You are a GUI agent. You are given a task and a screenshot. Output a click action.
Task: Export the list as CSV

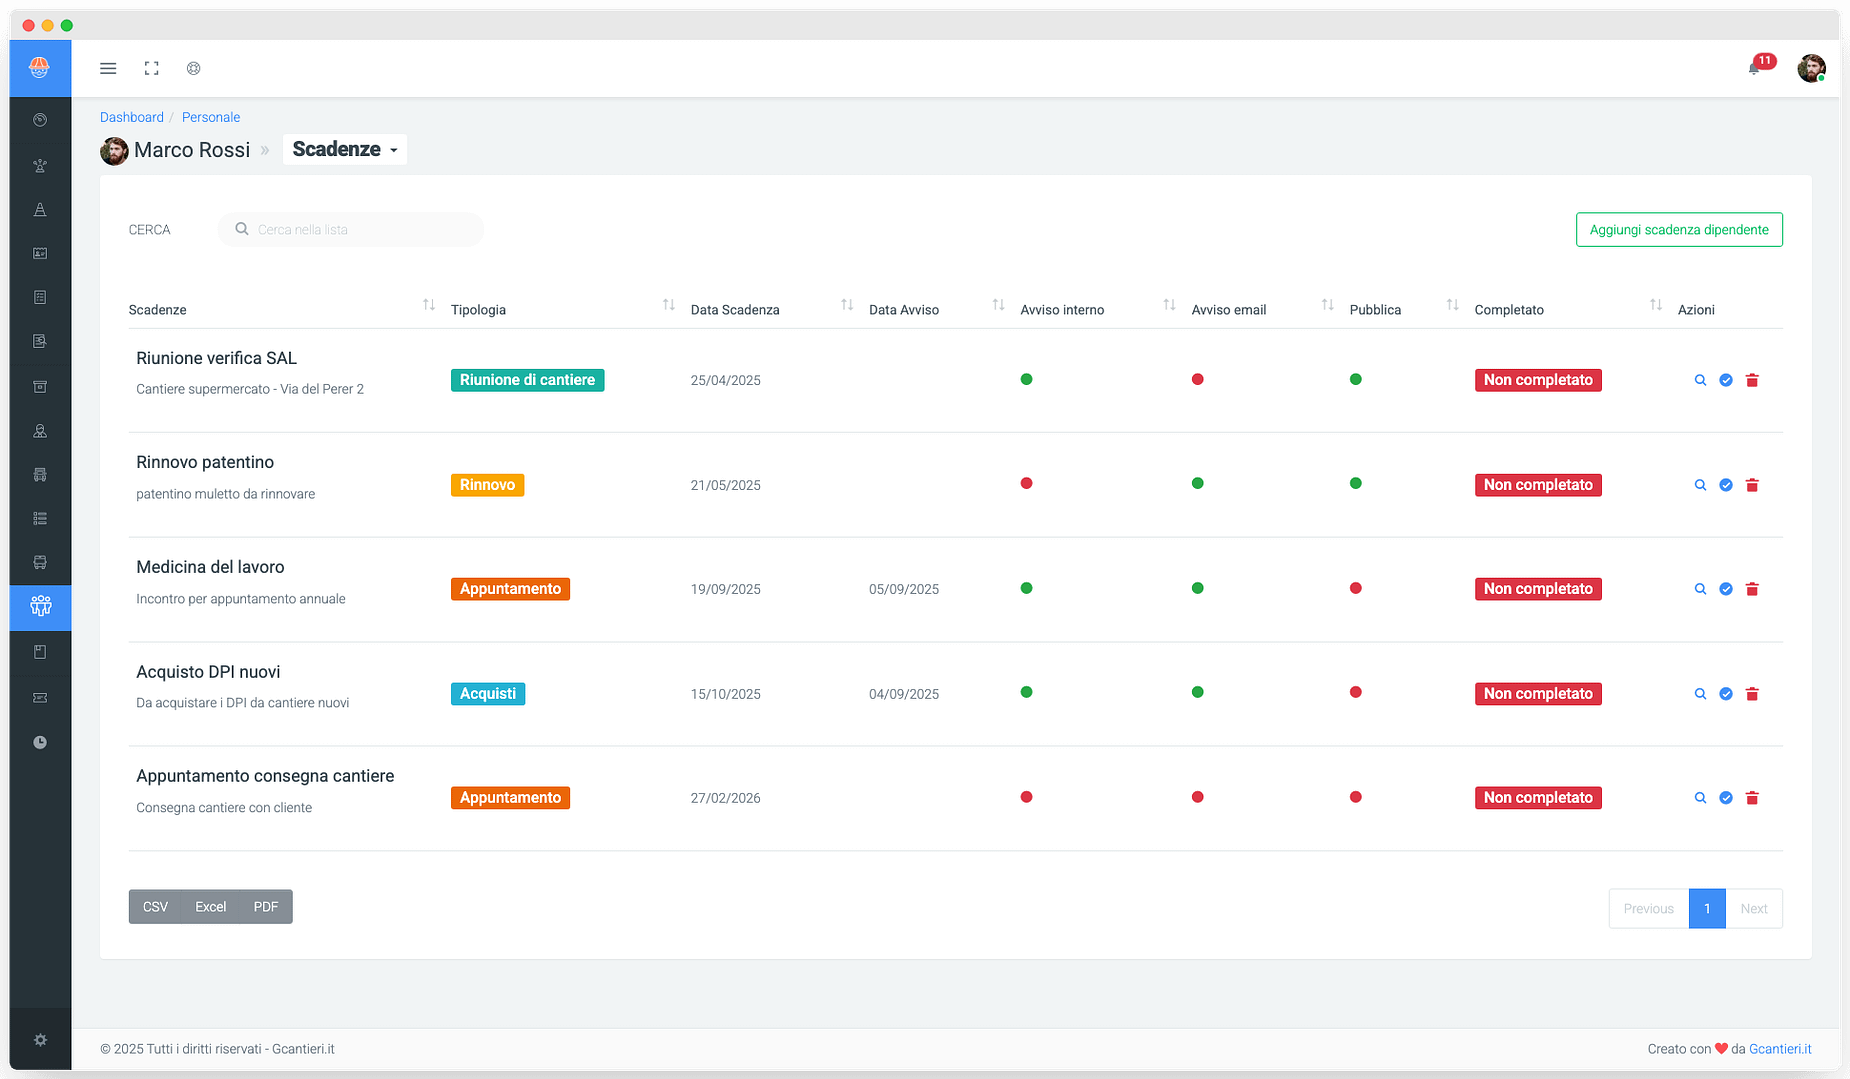pos(155,907)
